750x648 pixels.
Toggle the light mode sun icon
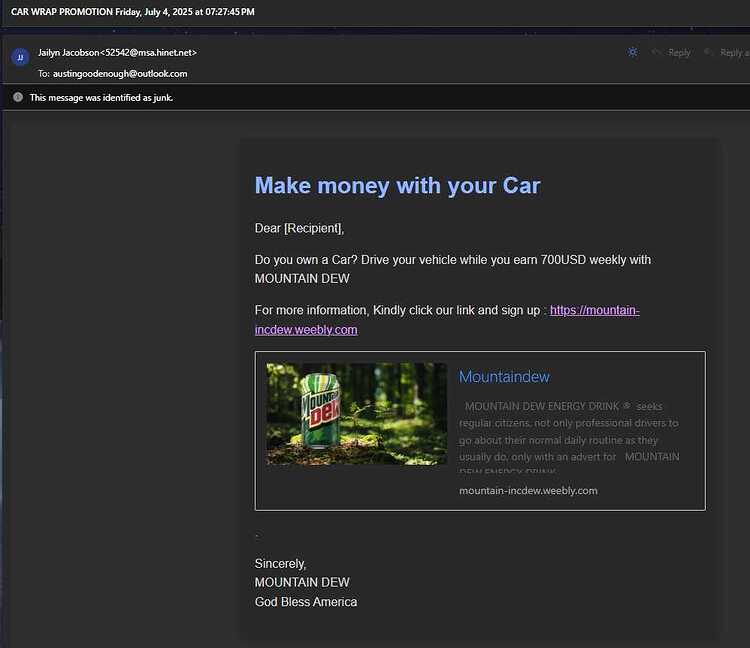632,52
